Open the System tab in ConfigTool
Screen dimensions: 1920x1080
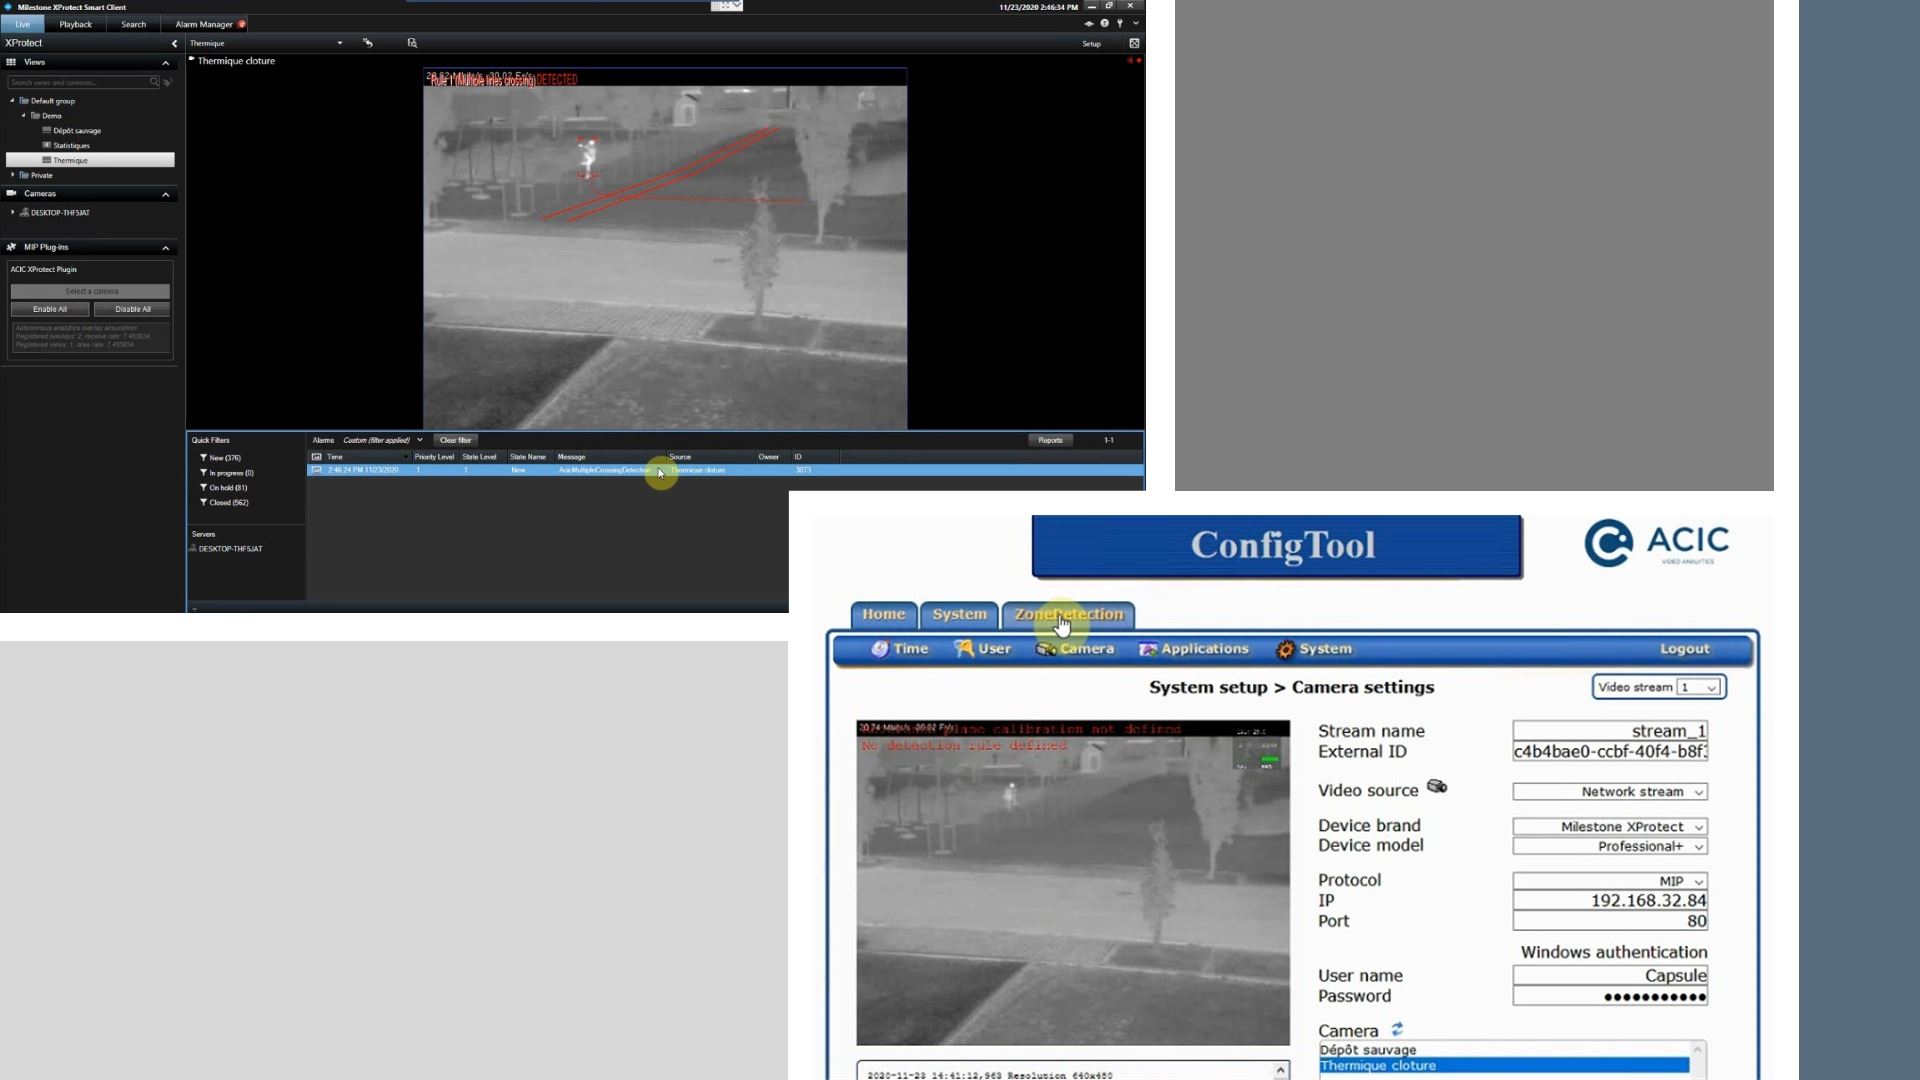959,615
